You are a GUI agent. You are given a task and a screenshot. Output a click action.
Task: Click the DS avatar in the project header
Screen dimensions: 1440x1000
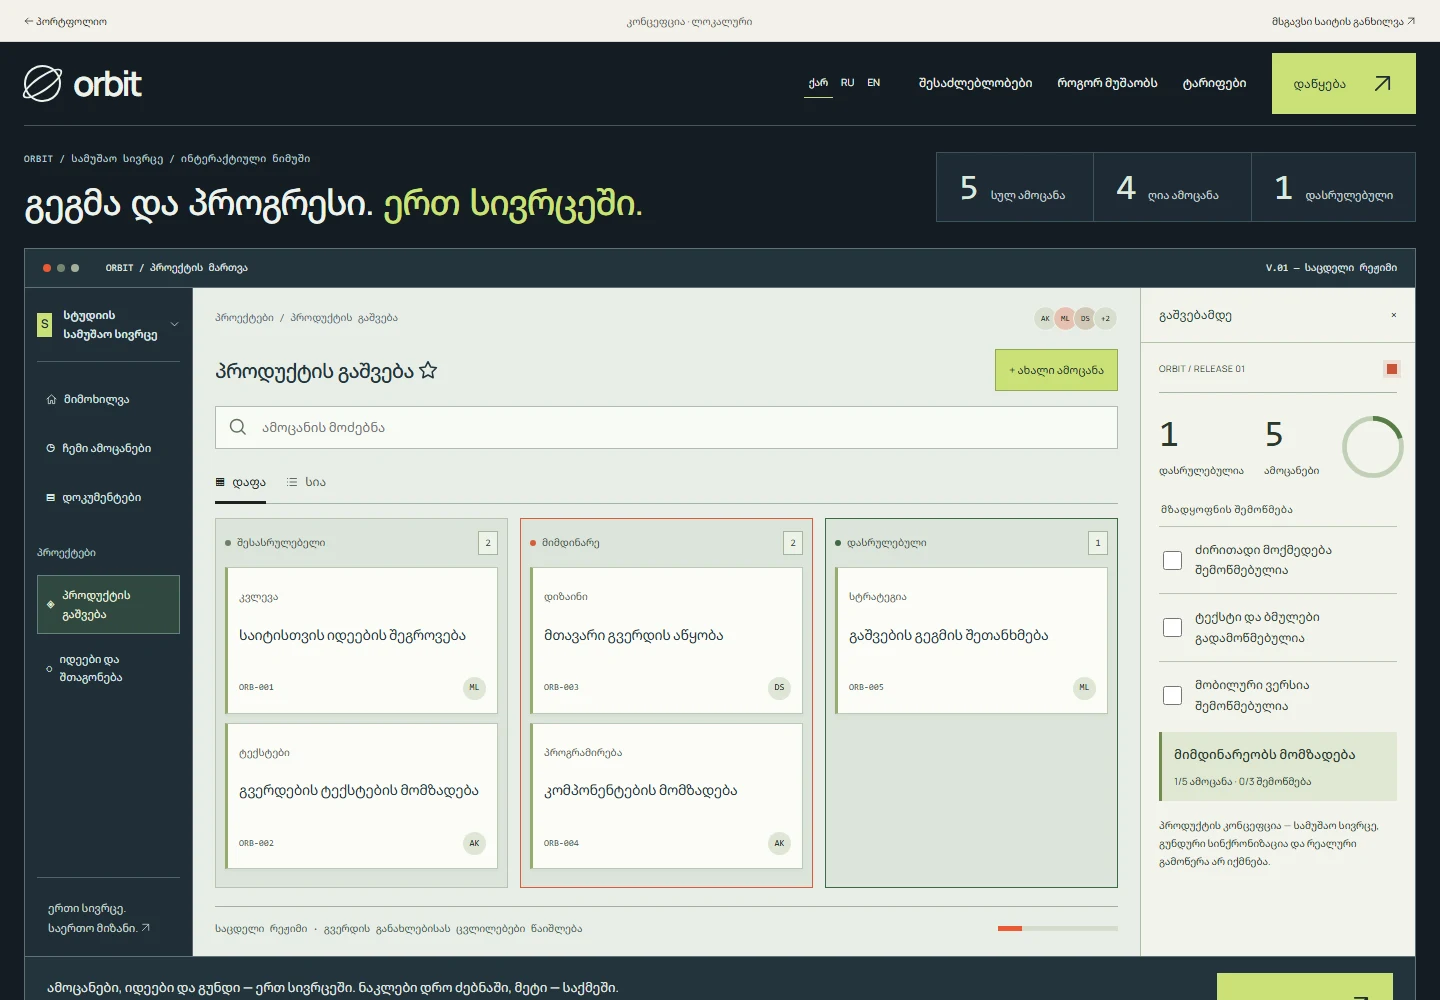1085,319
